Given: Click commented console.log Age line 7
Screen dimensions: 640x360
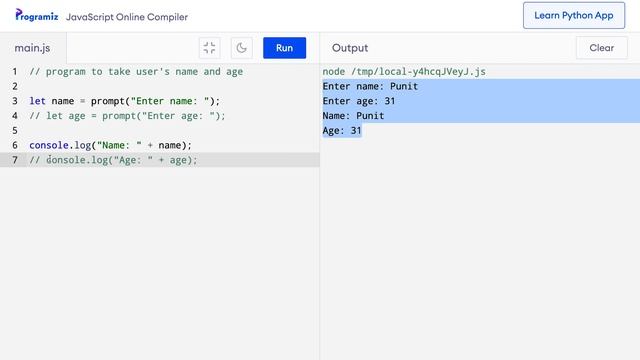Looking at the screenshot, I should [x=113, y=160].
